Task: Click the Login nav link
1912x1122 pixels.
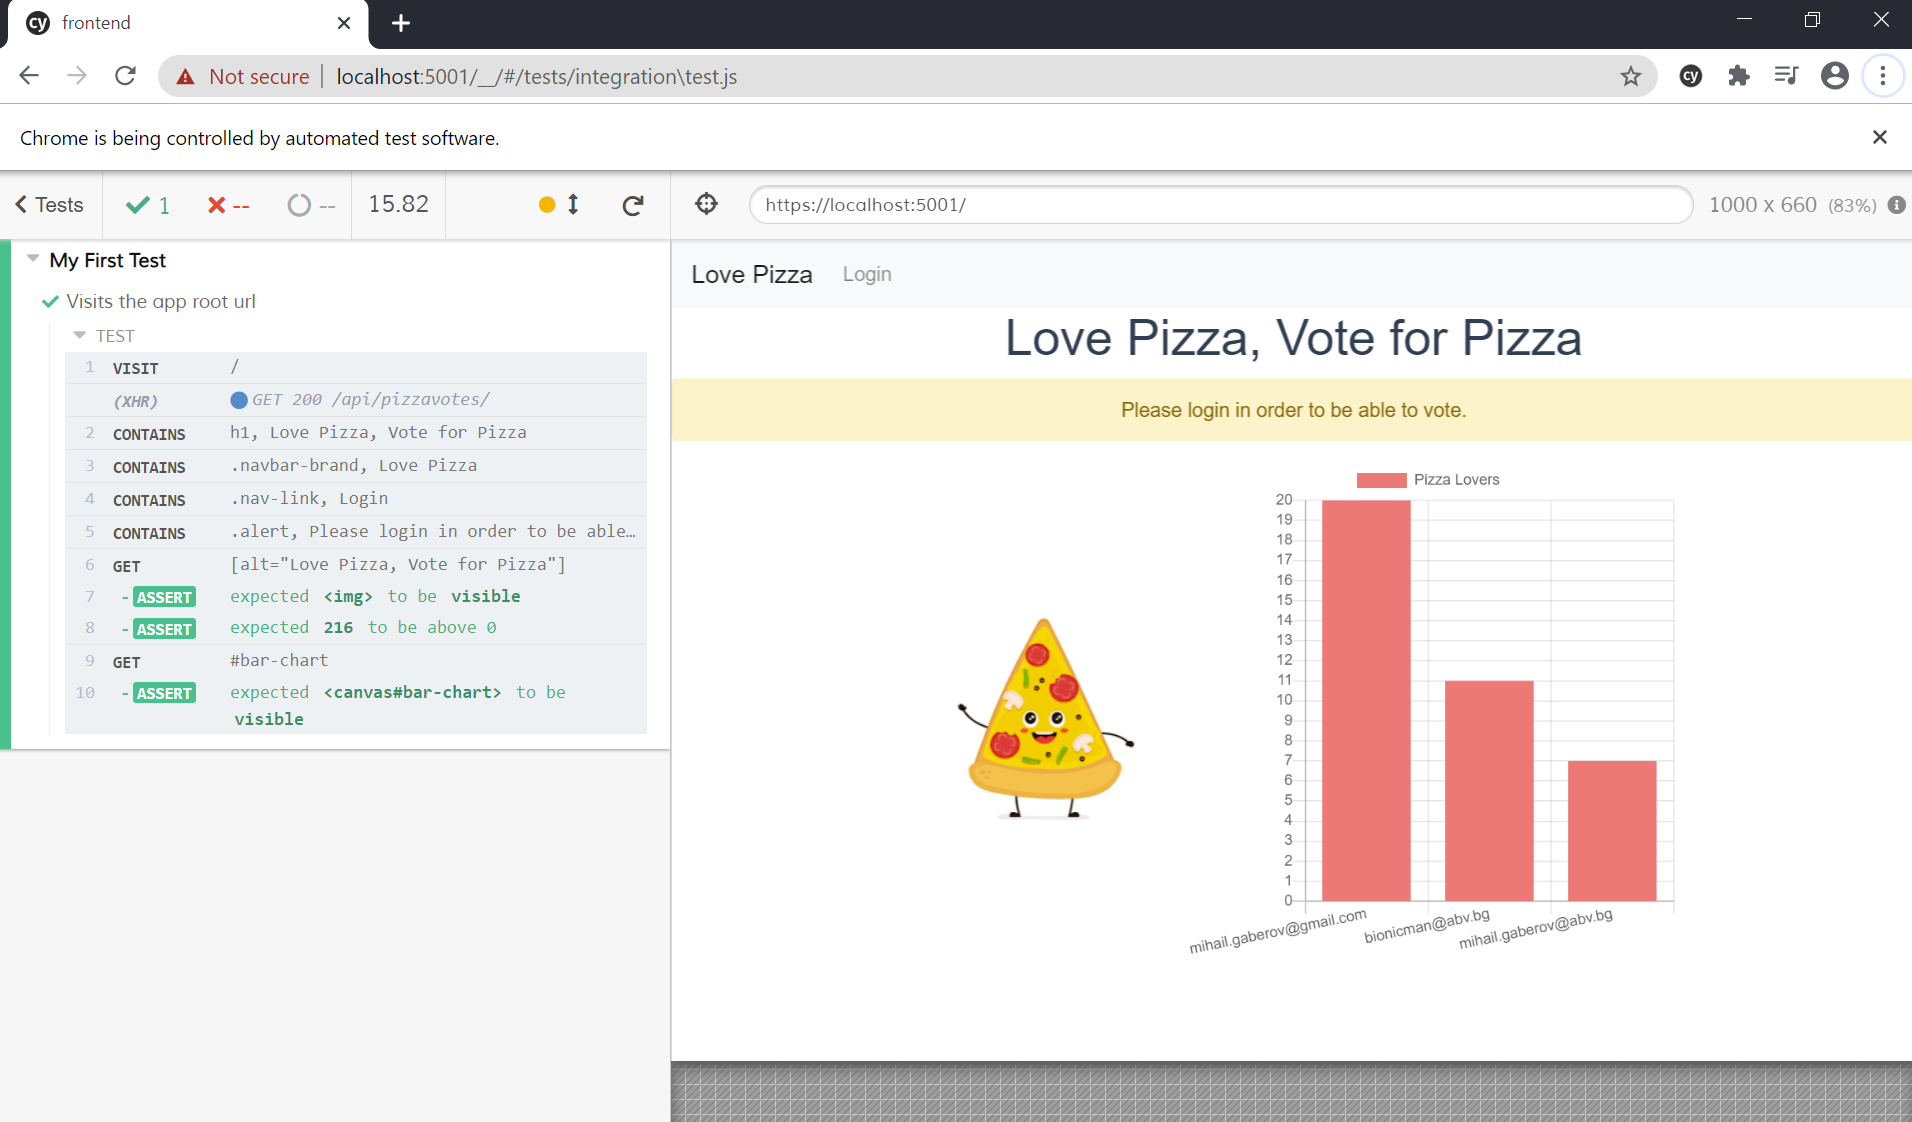Action: 867,274
